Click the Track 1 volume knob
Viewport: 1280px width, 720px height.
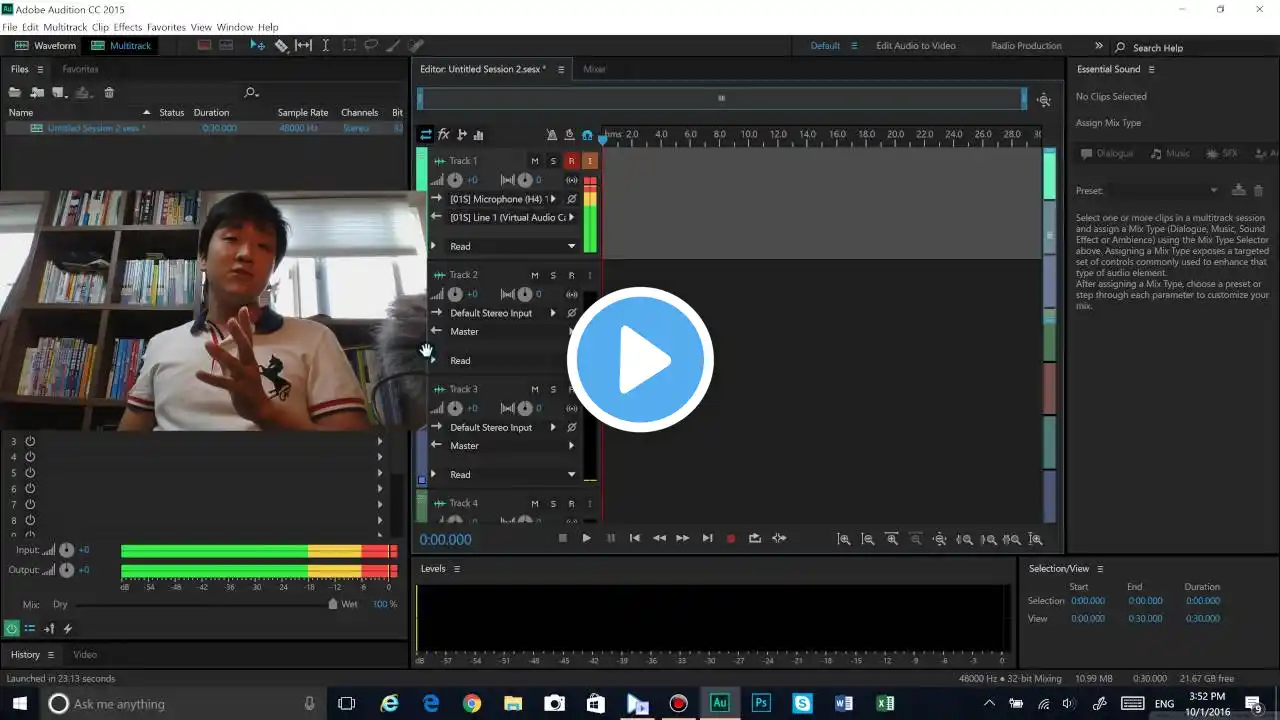(455, 180)
